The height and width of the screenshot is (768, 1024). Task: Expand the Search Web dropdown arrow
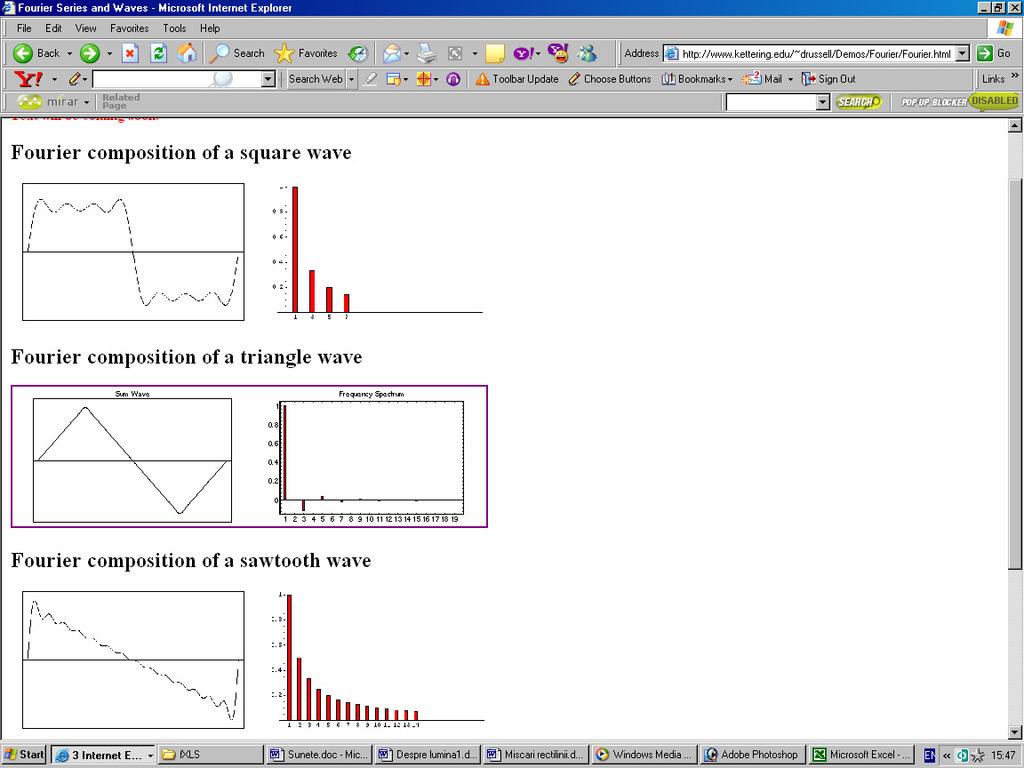pos(351,79)
